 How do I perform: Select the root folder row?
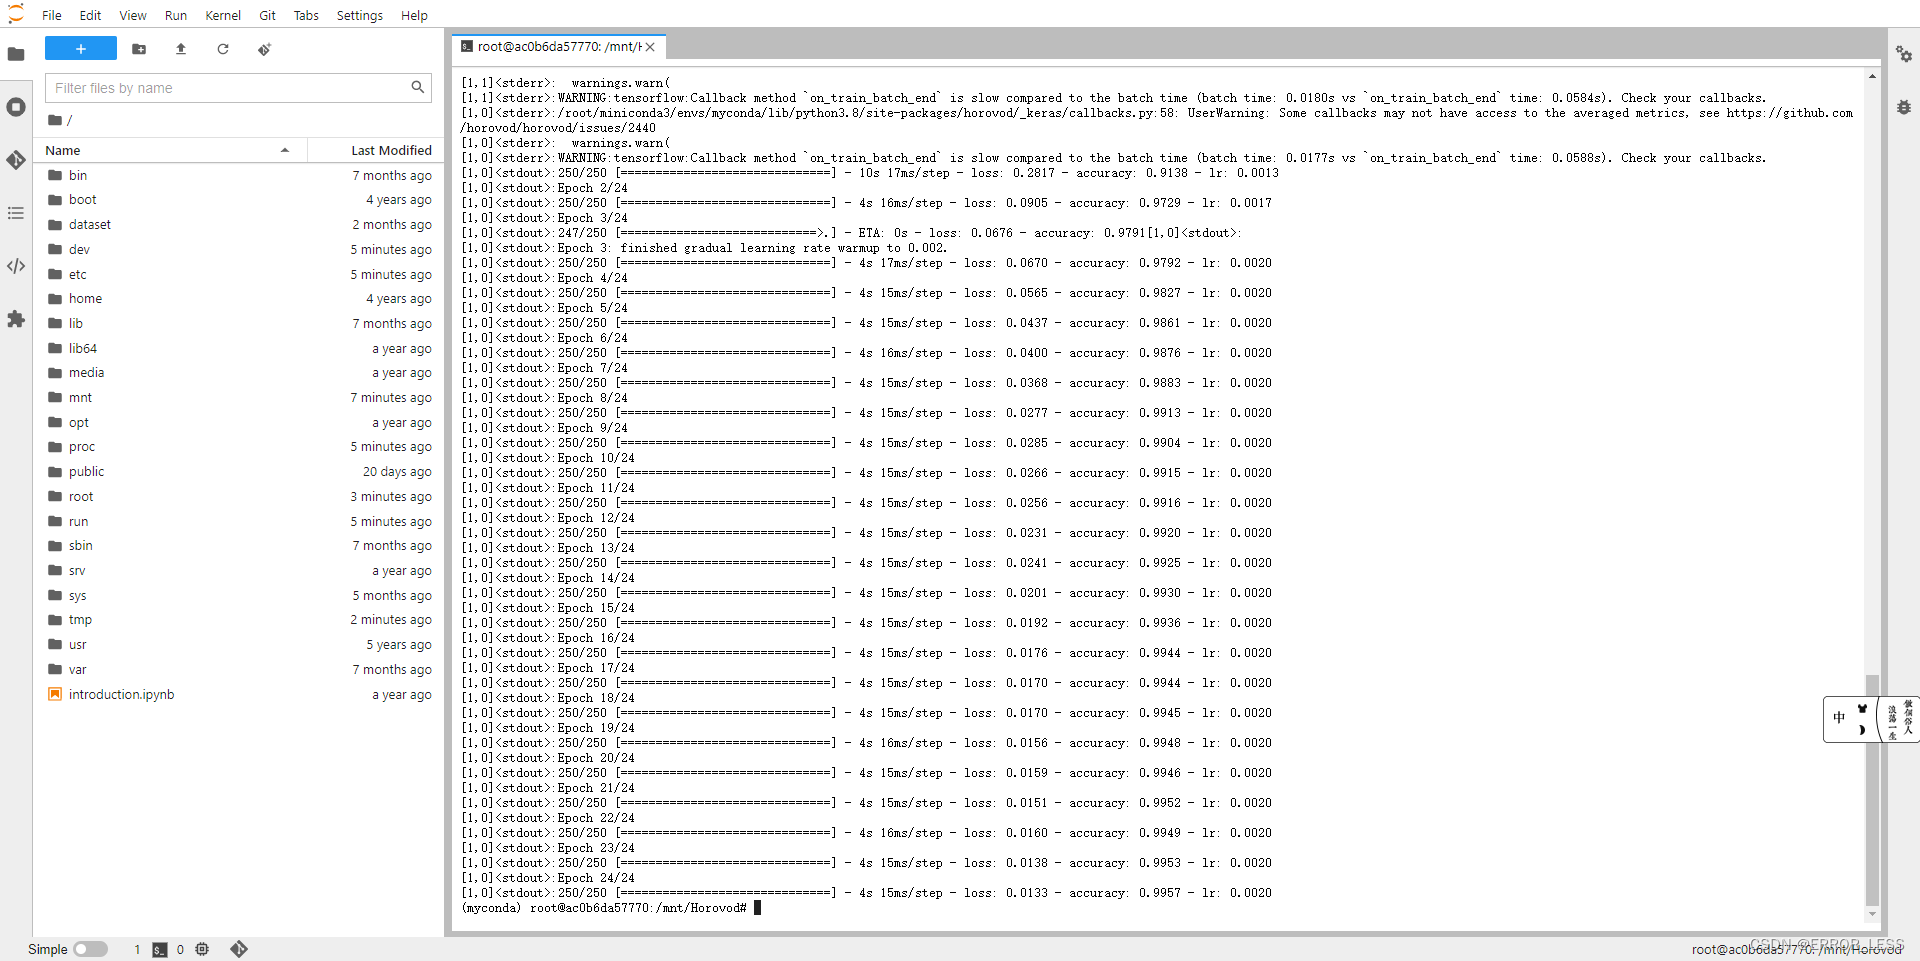240,496
